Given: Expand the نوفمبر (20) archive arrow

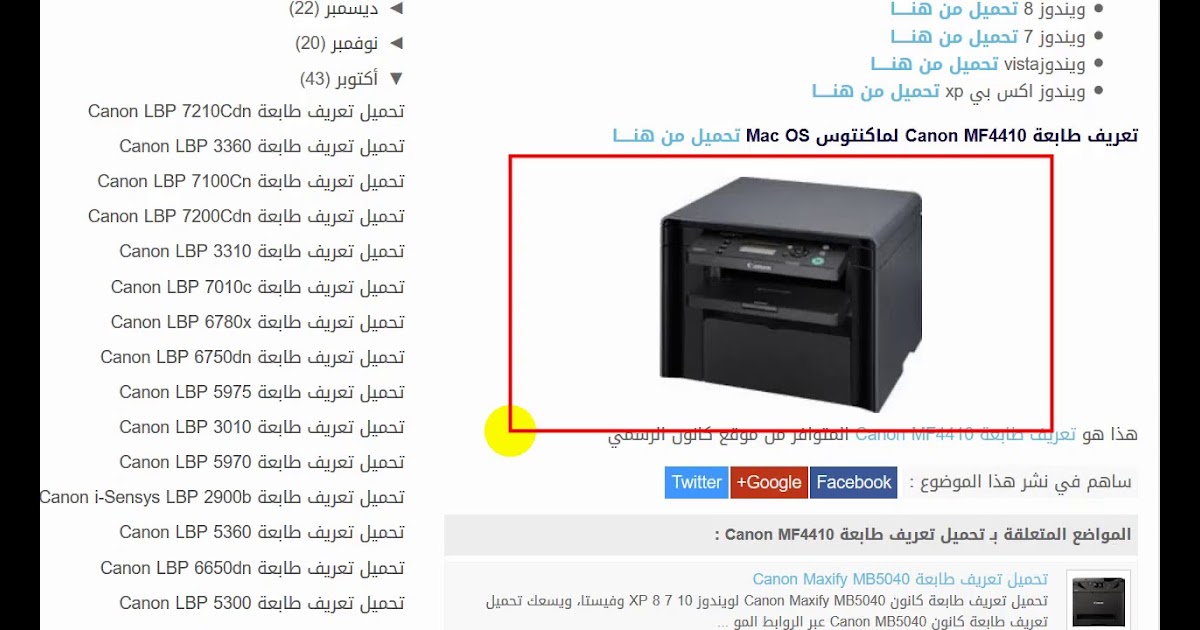Looking at the screenshot, I should click(396, 43).
